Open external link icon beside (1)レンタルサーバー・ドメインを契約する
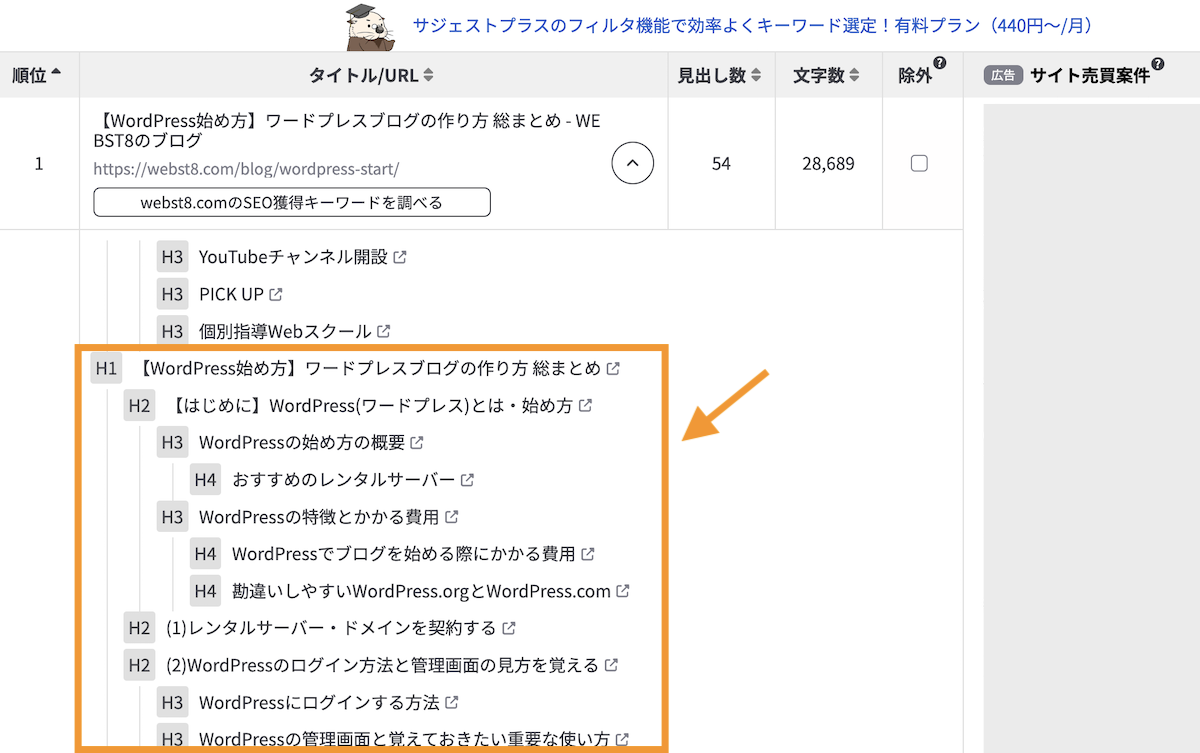Image resolution: width=1200 pixels, height=753 pixels. pyautogui.click(x=509, y=628)
